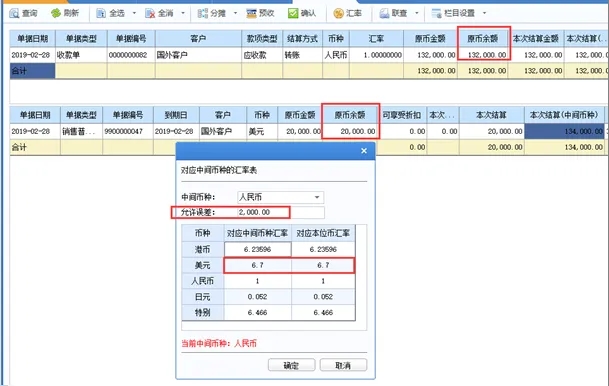The image size is (609, 386).
Task: Click the 结算方式 column header
Action: (x=302, y=38)
